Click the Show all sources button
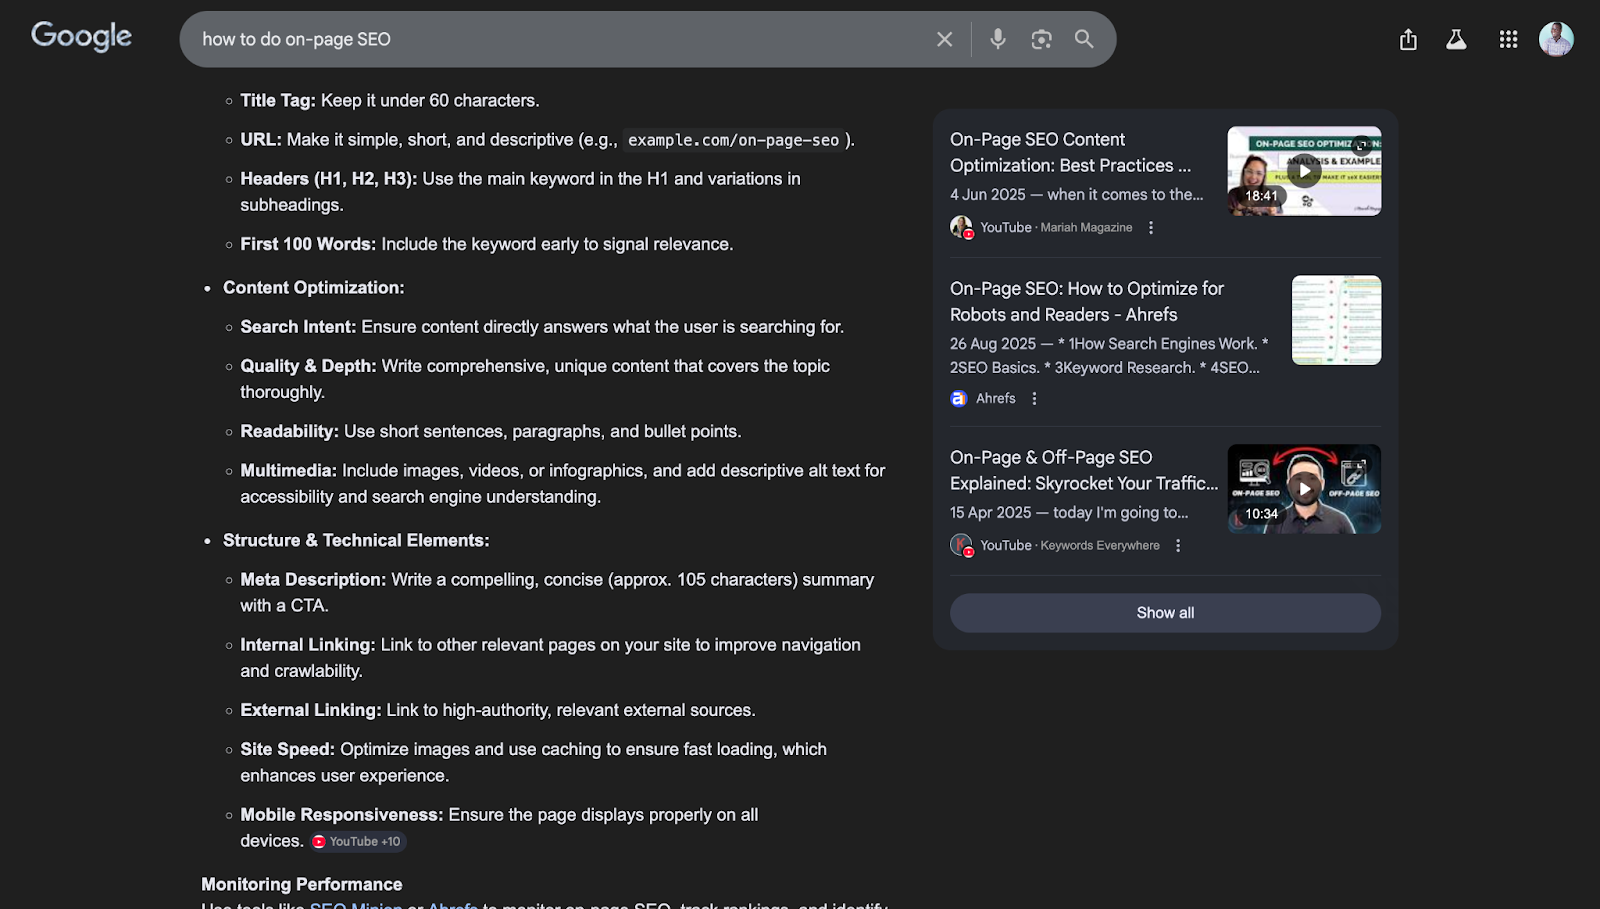This screenshot has width=1600, height=909. tap(1165, 613)
